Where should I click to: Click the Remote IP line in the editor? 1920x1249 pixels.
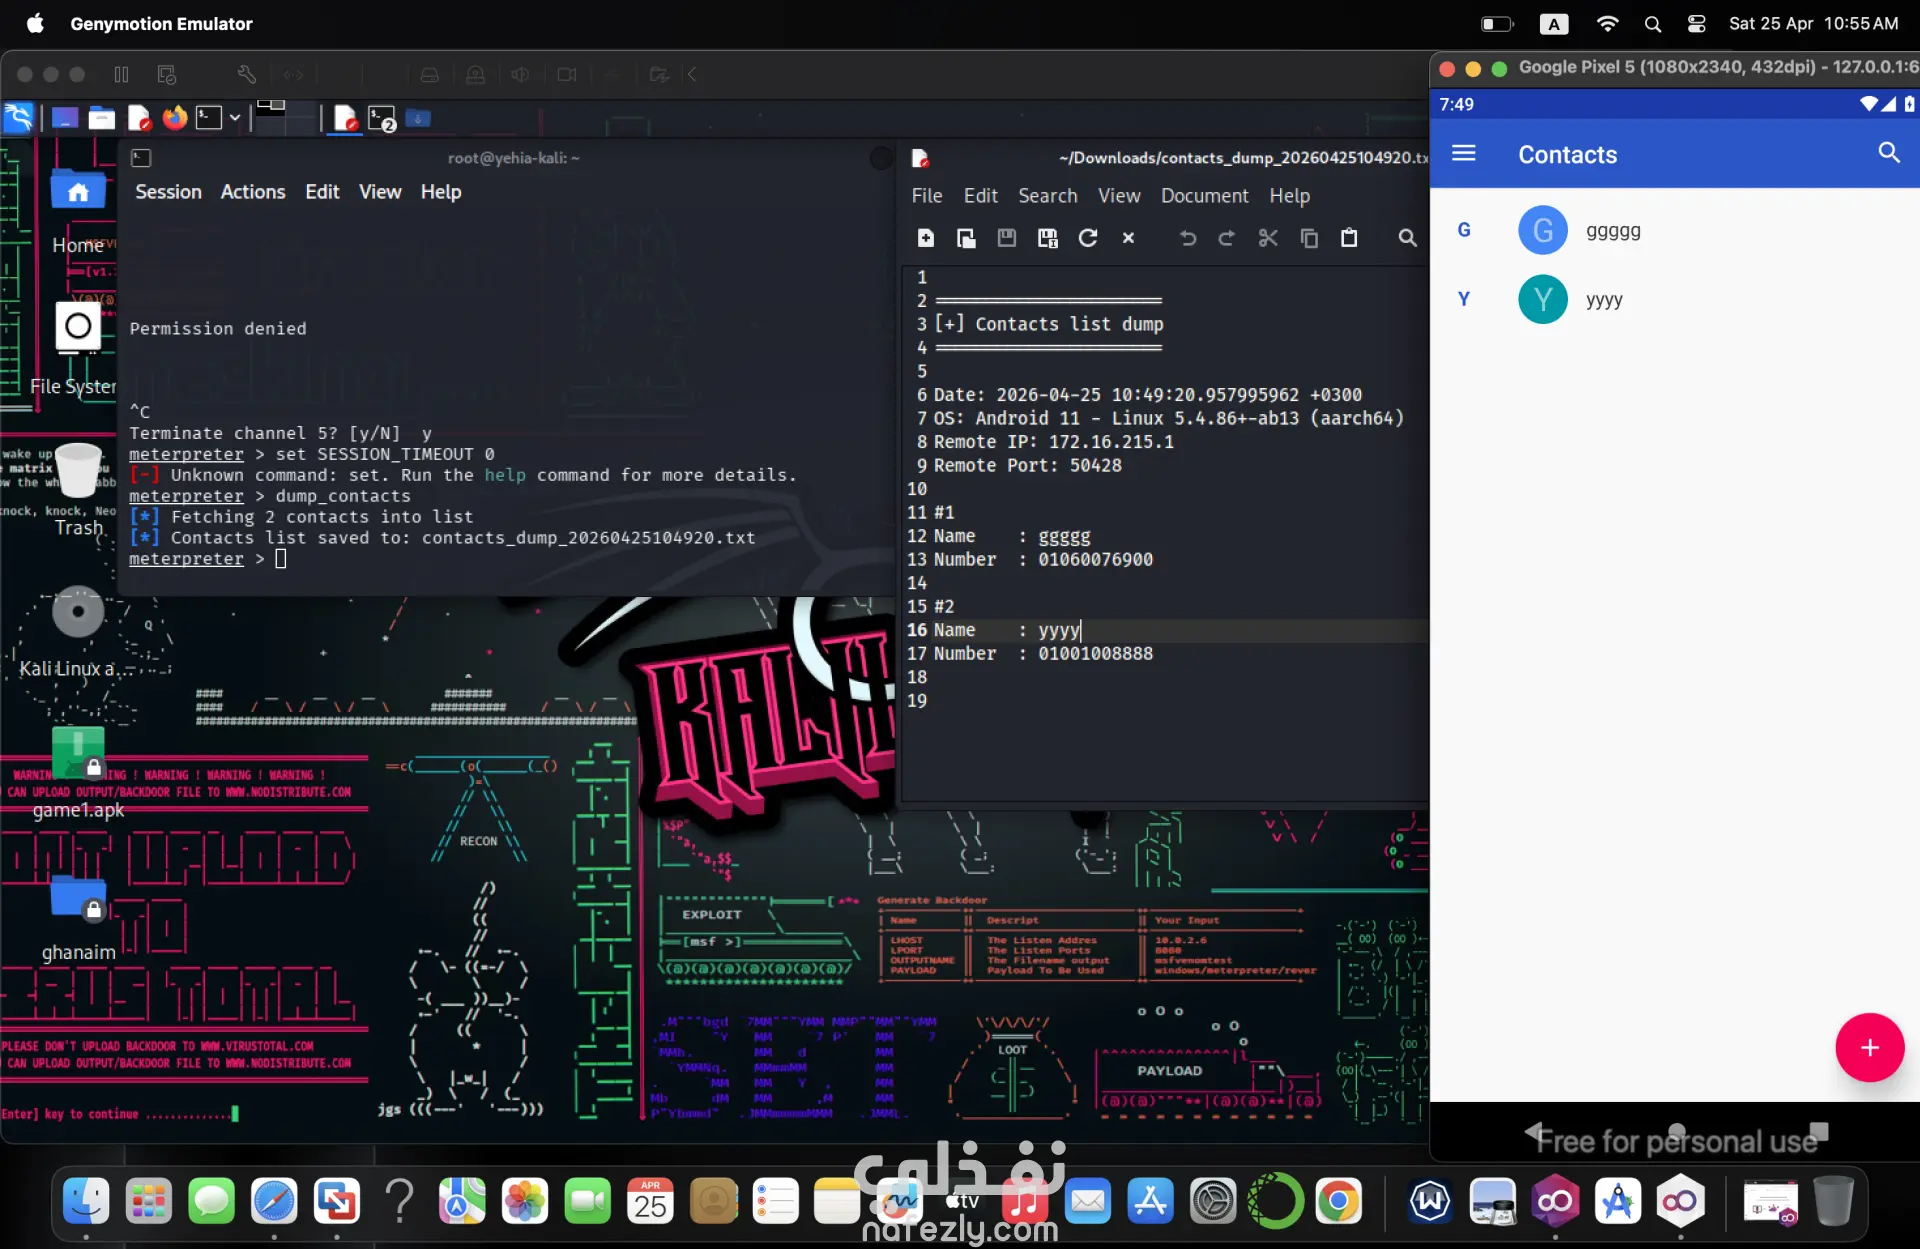[1053, 442]
